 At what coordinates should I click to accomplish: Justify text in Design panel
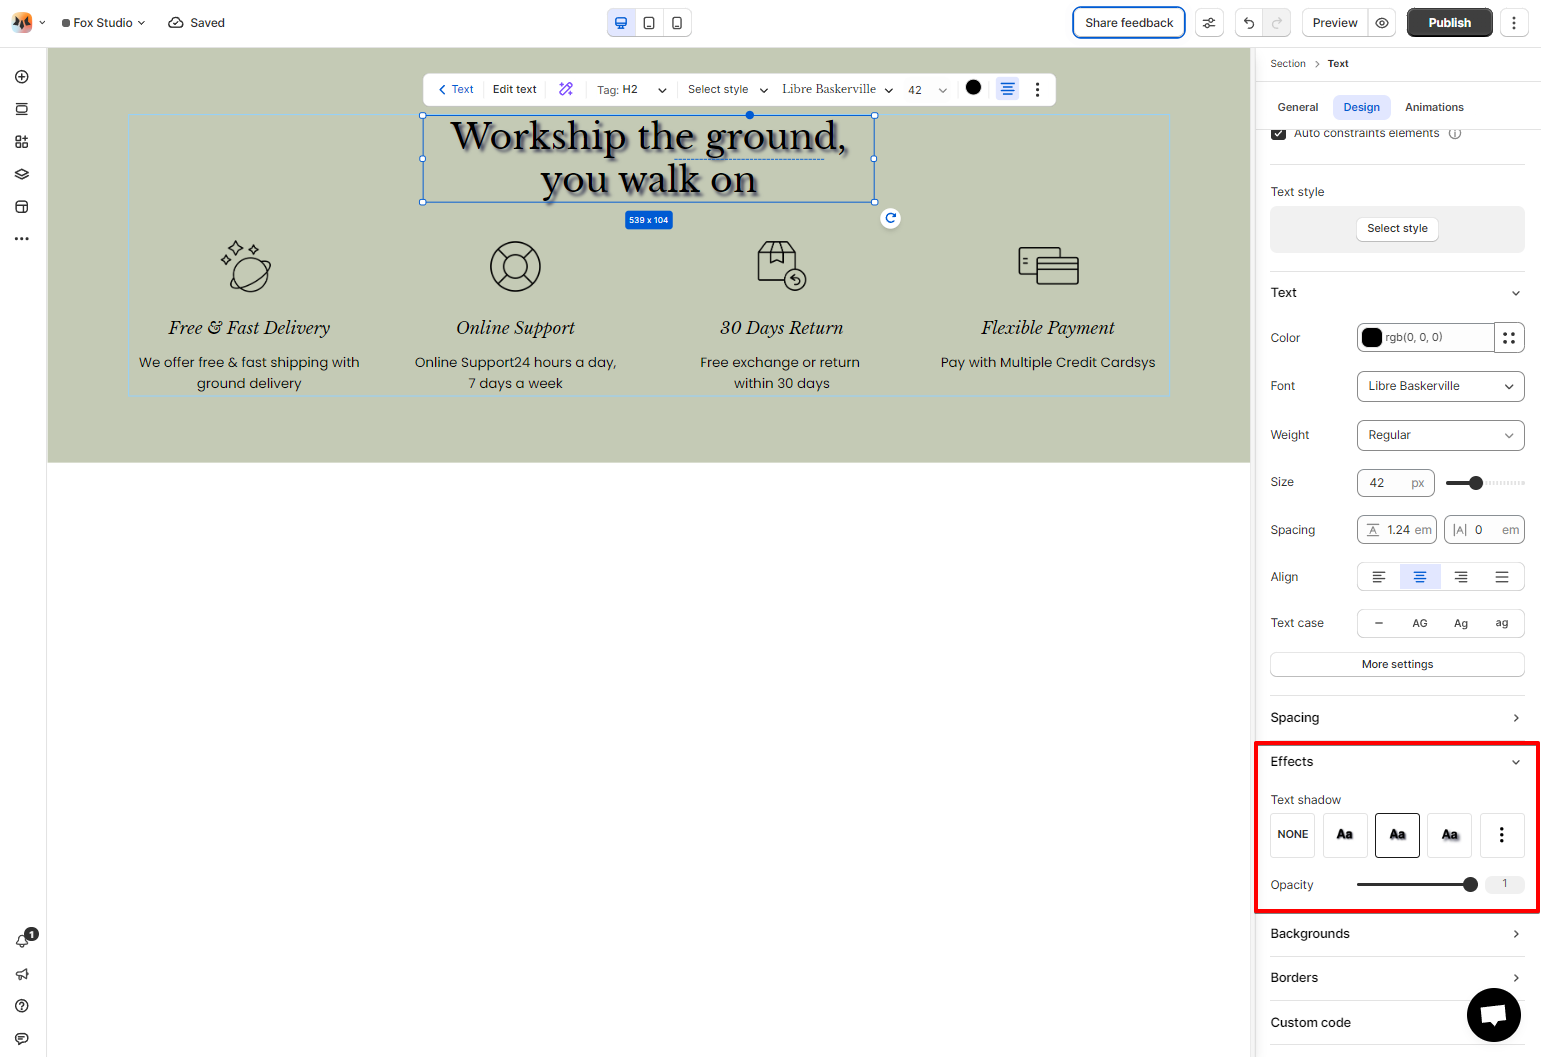click(x=1501, y=577)
